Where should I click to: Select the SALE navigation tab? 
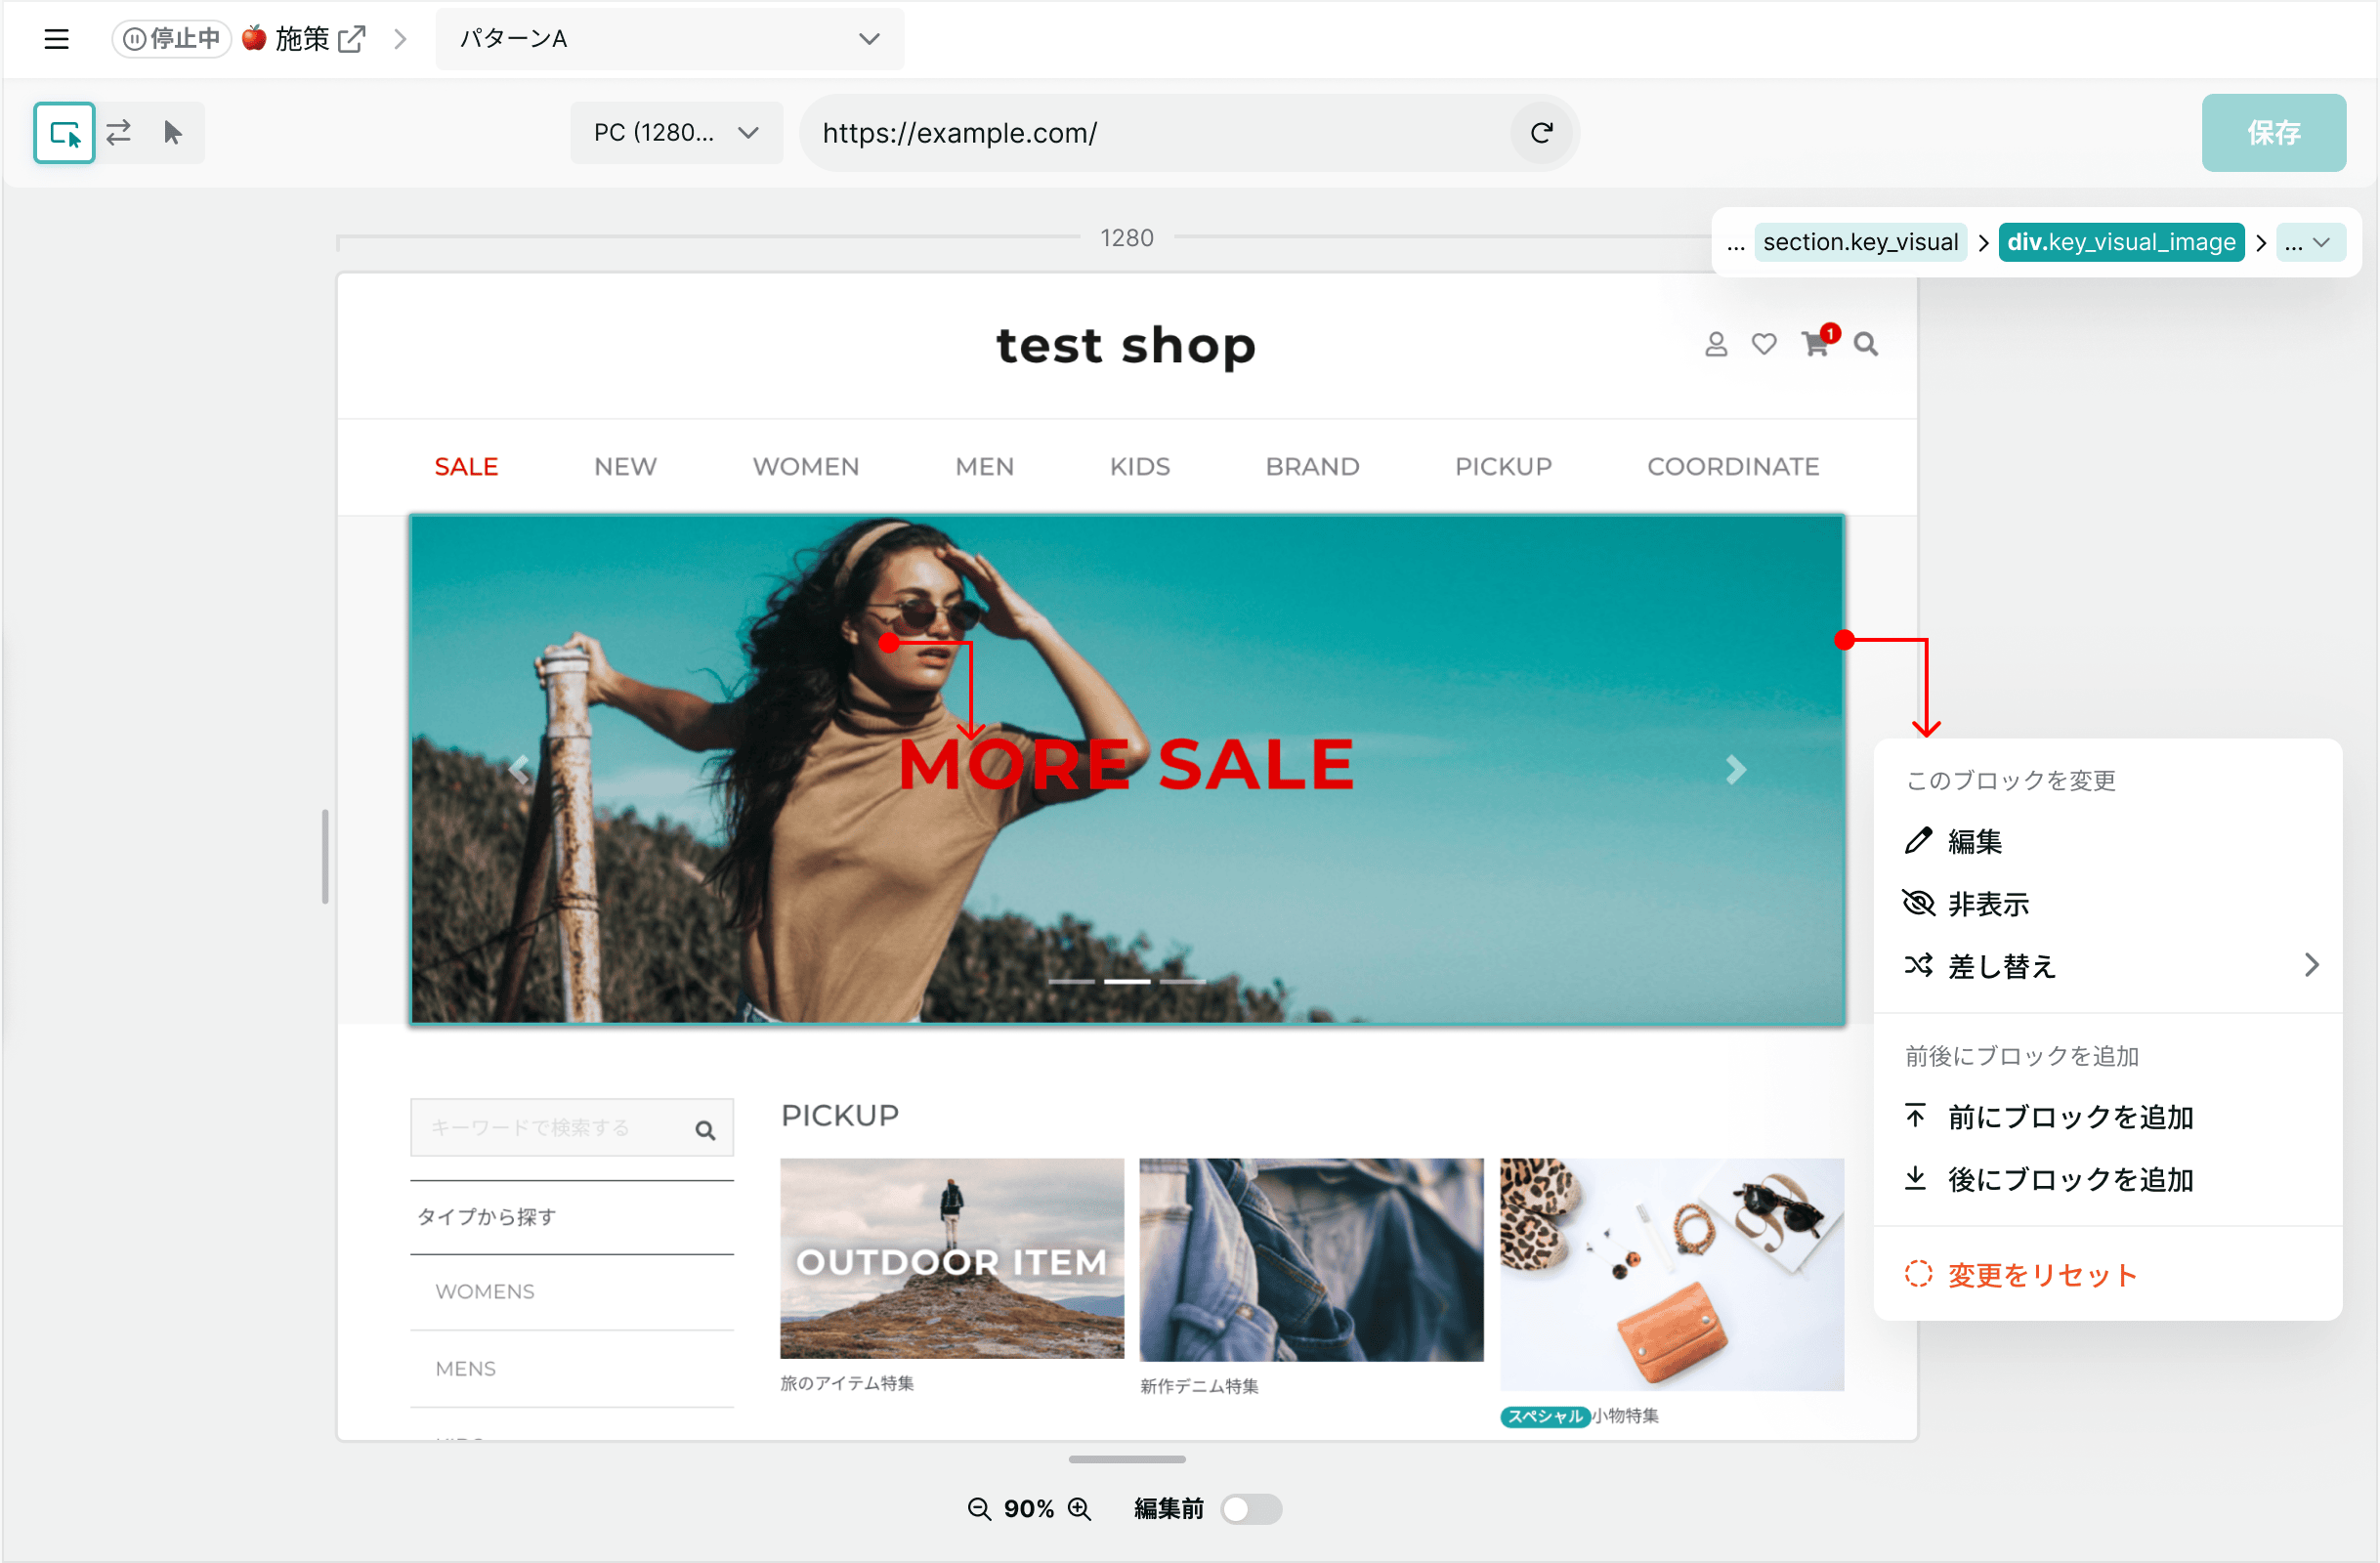[x=464, y=464]
